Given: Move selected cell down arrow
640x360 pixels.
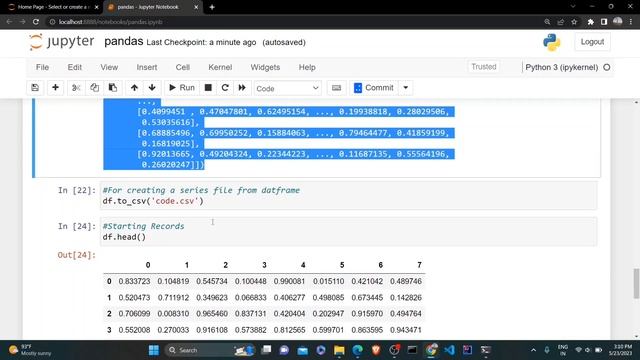Looking at the screenshot, I should pos(152,88).
